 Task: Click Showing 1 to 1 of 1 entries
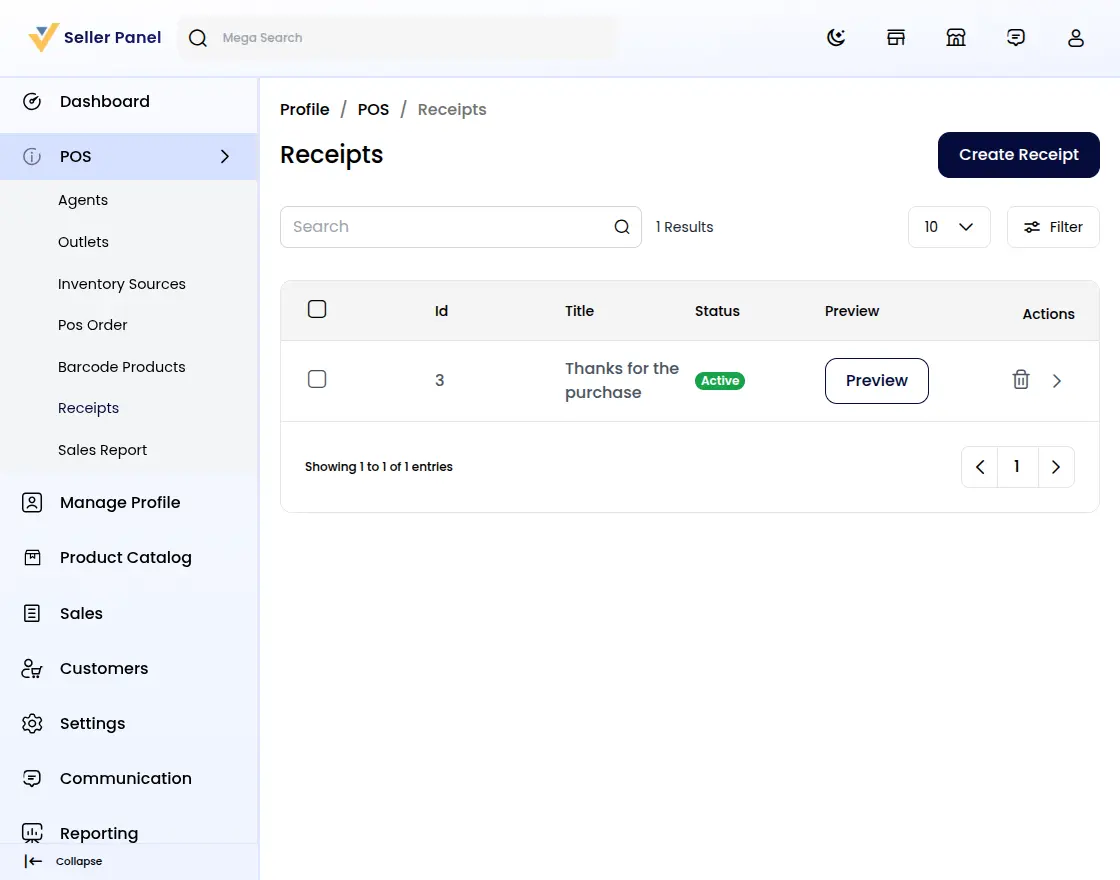point(379,467)
